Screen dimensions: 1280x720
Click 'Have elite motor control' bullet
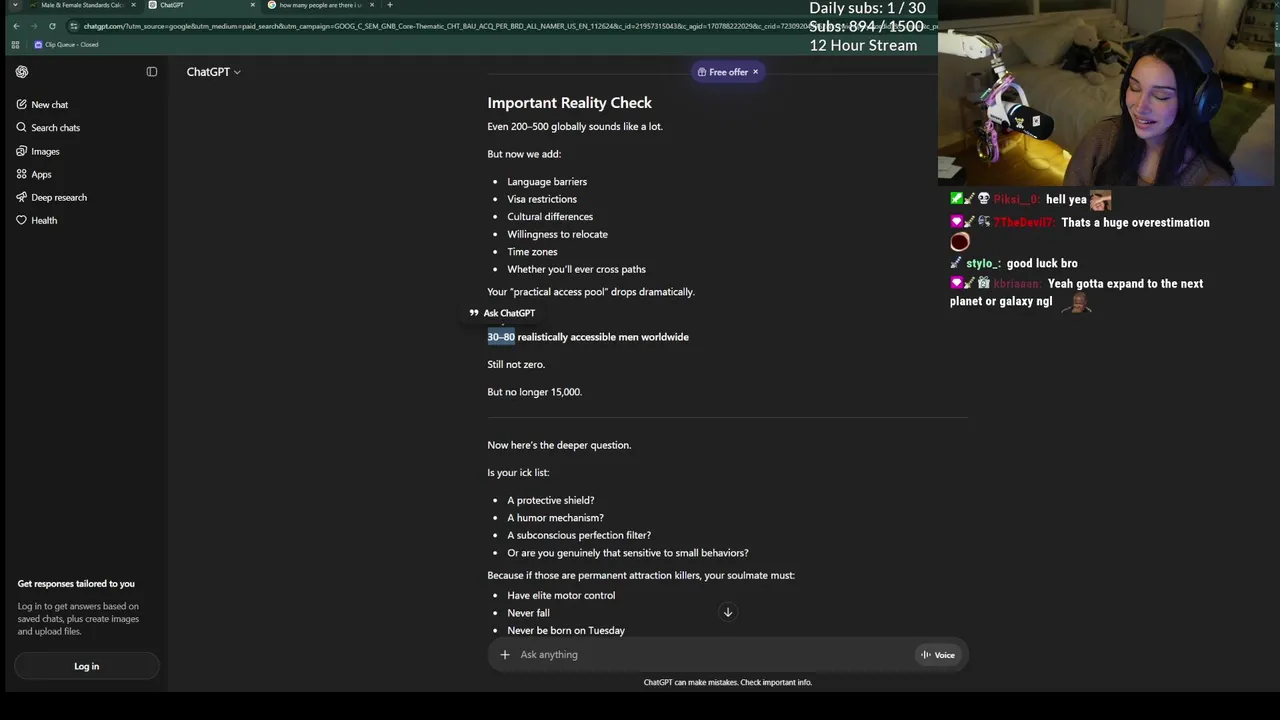(561, 595)
